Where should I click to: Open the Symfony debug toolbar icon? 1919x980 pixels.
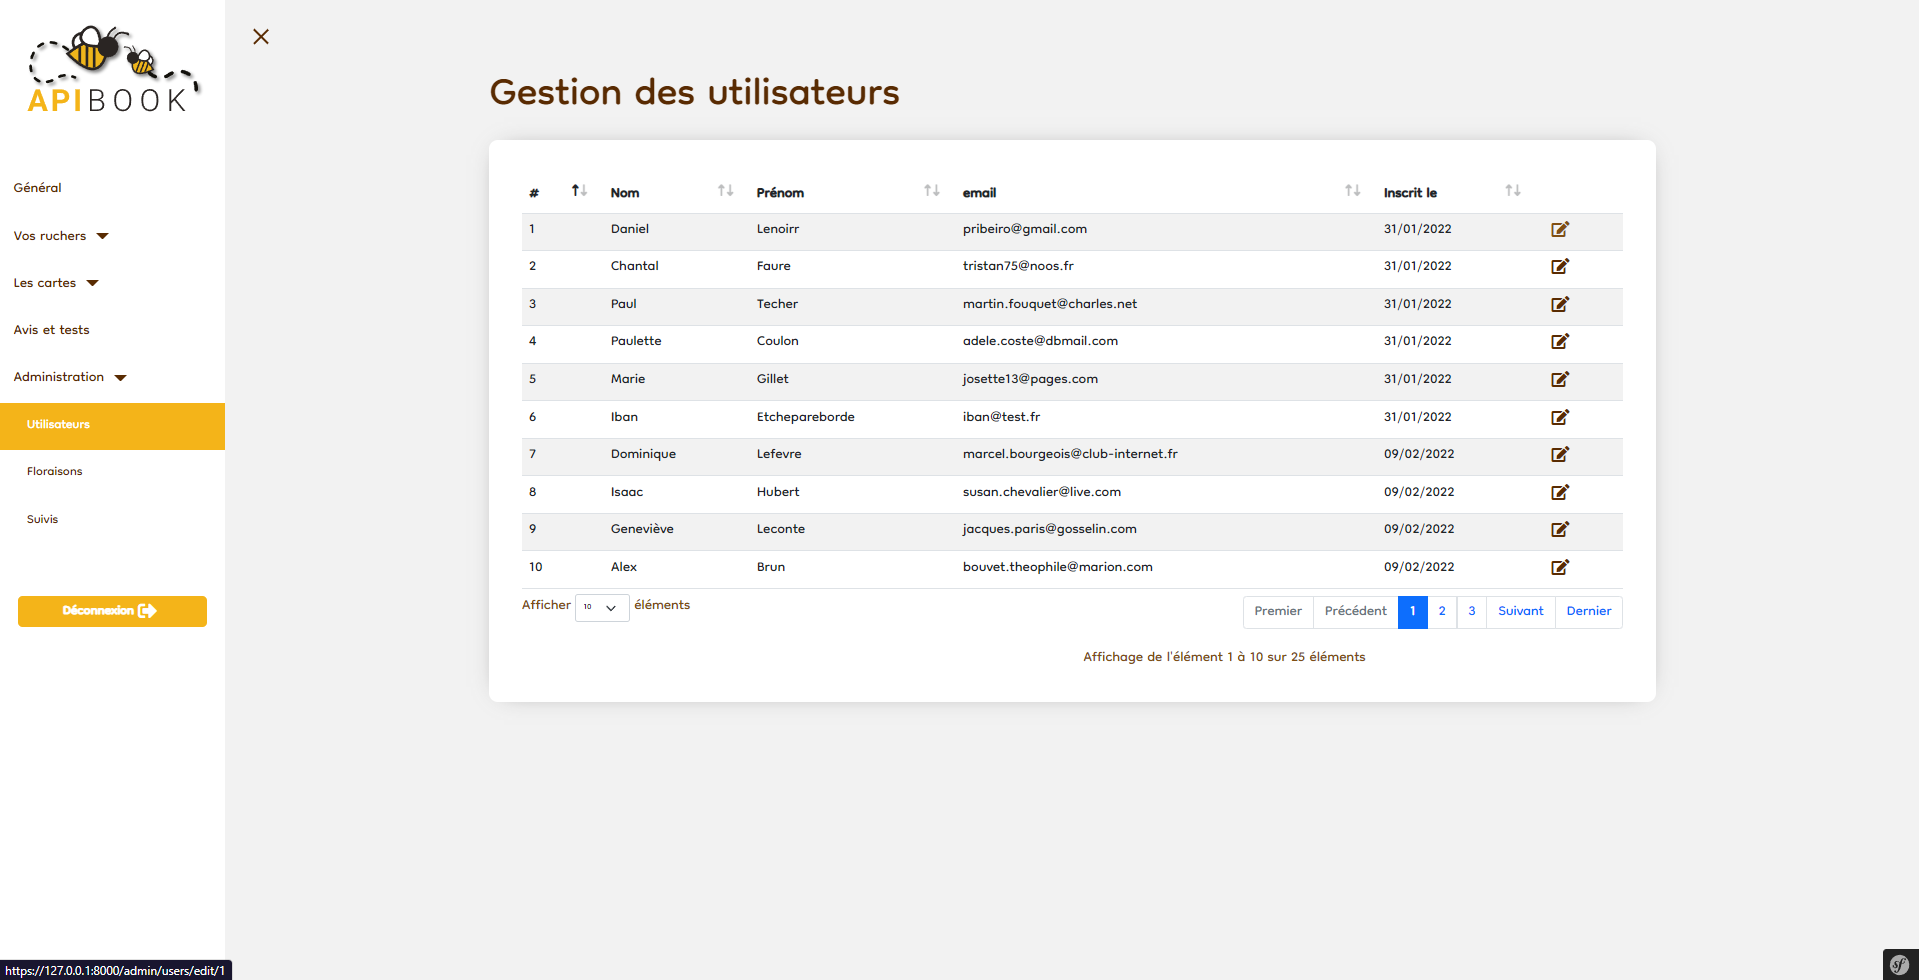1899,964
